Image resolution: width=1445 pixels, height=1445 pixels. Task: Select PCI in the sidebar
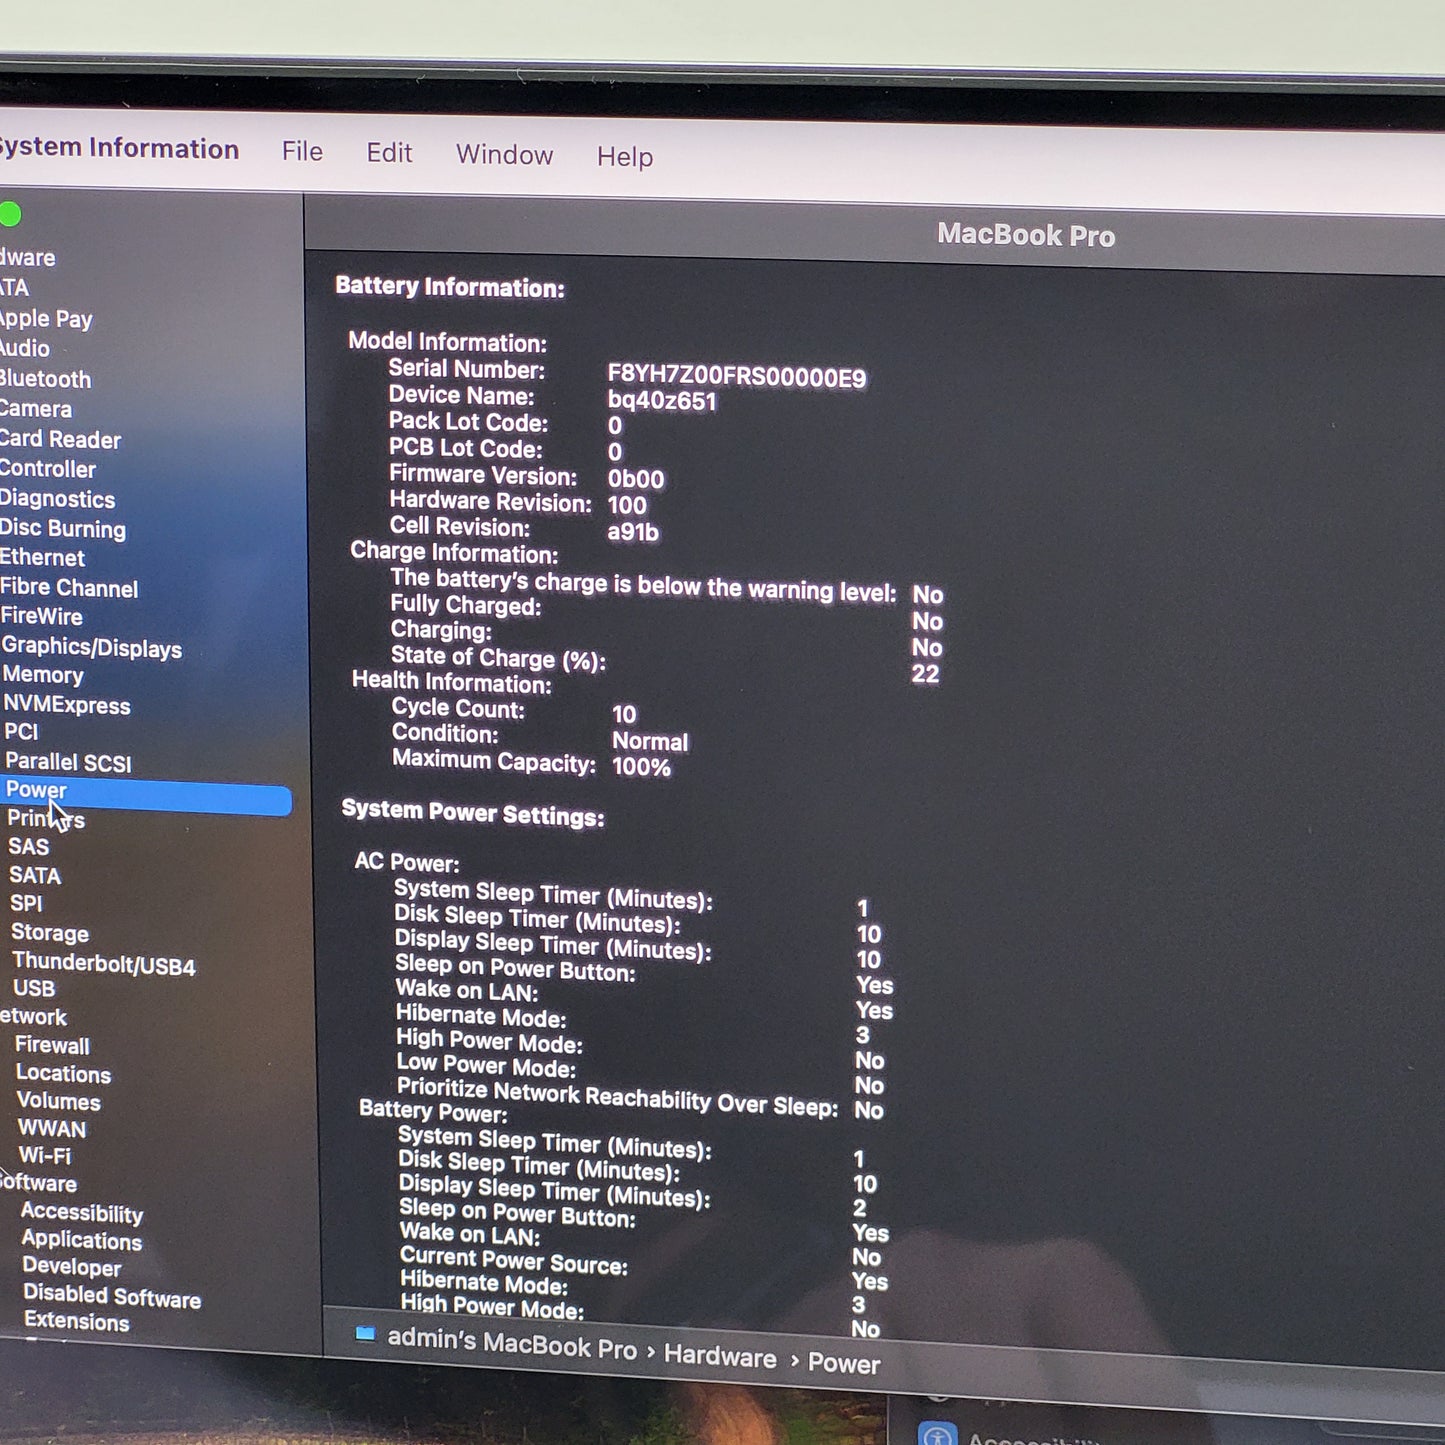pos(21,732)
